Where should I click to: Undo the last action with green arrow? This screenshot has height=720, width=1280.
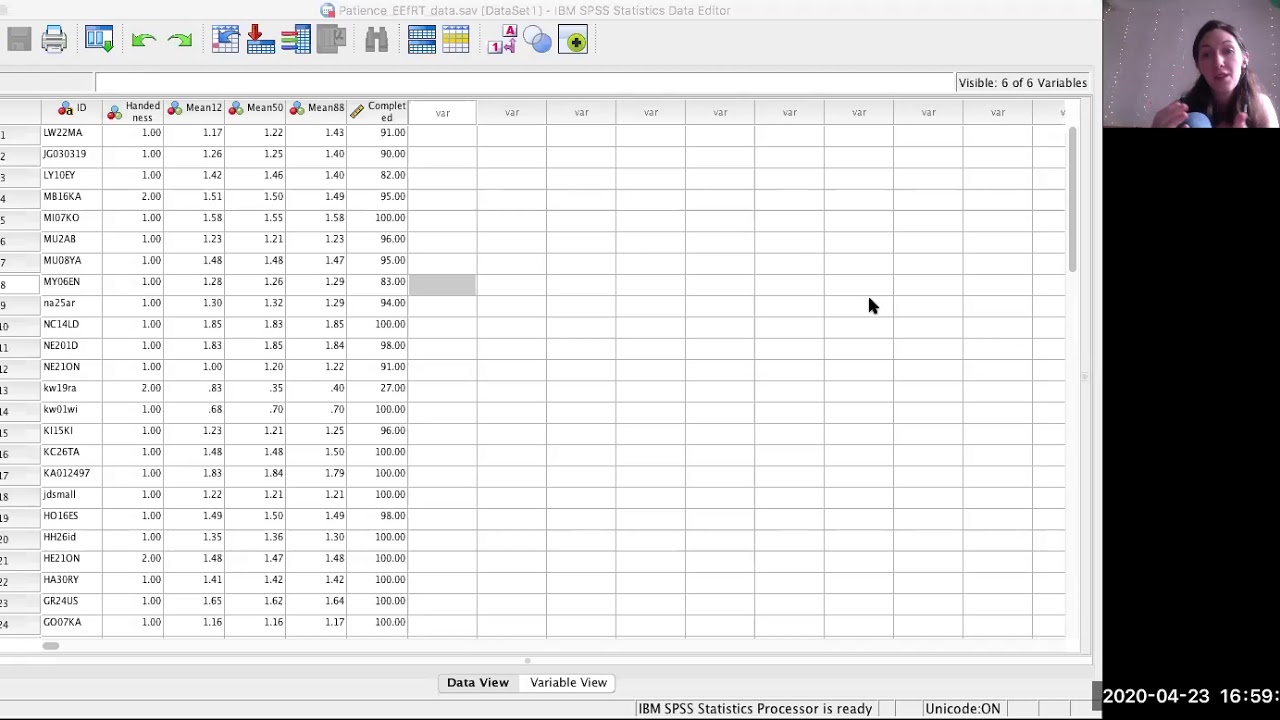point(143,40)
